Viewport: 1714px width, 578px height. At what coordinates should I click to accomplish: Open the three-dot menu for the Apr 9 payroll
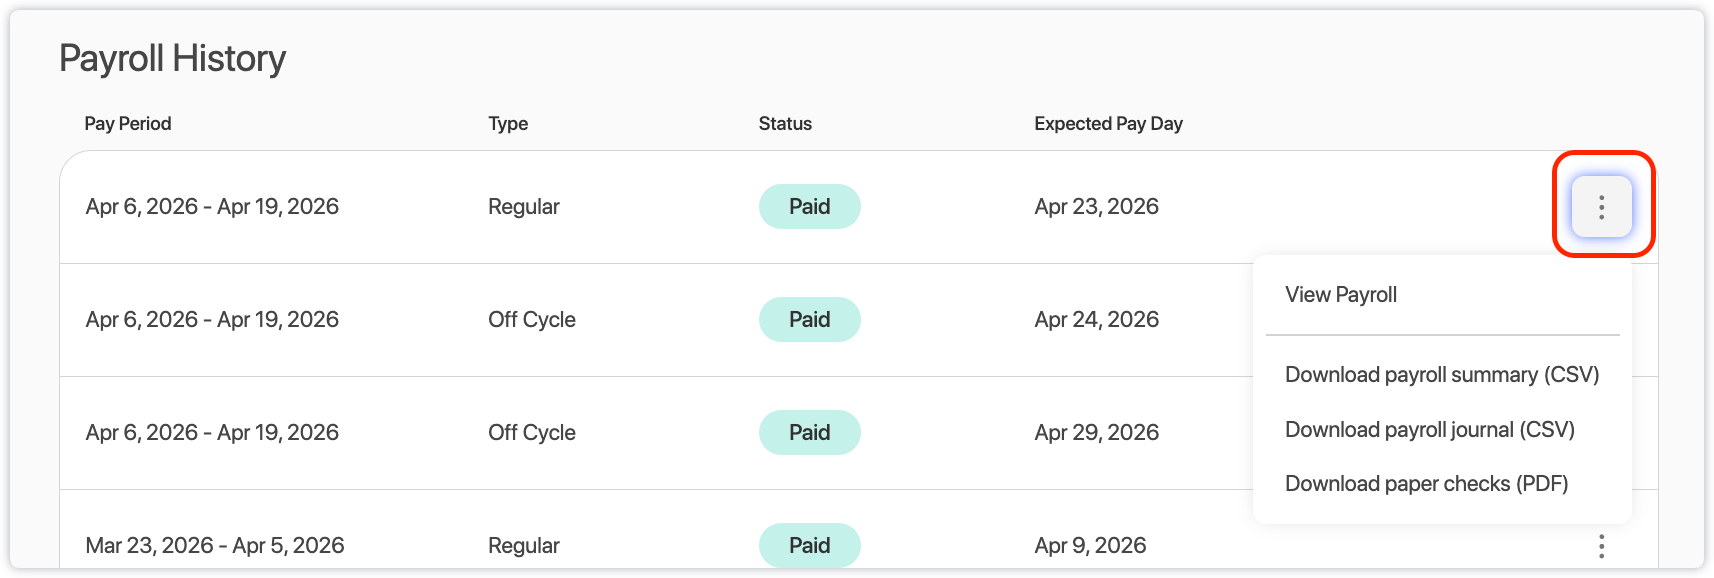1601,546
